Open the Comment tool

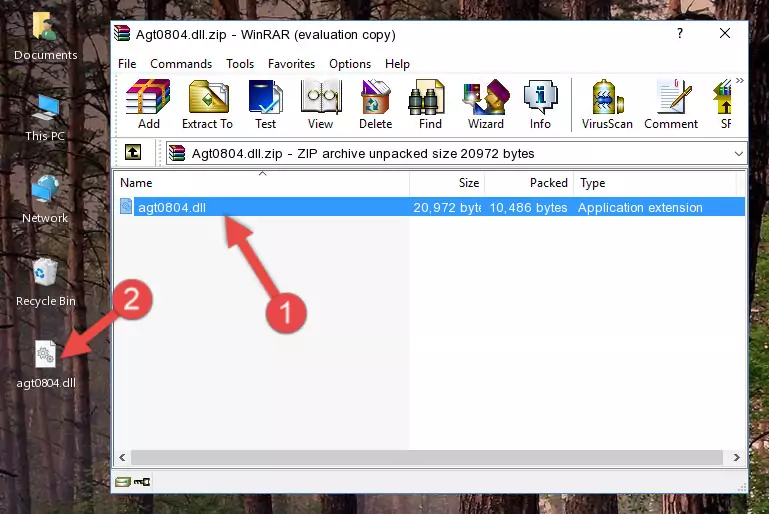point(671,104)
